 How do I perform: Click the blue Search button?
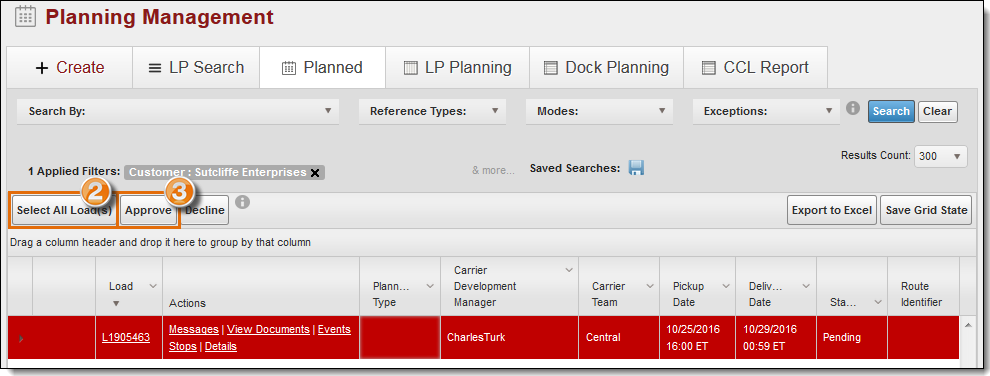pos(891,111)
